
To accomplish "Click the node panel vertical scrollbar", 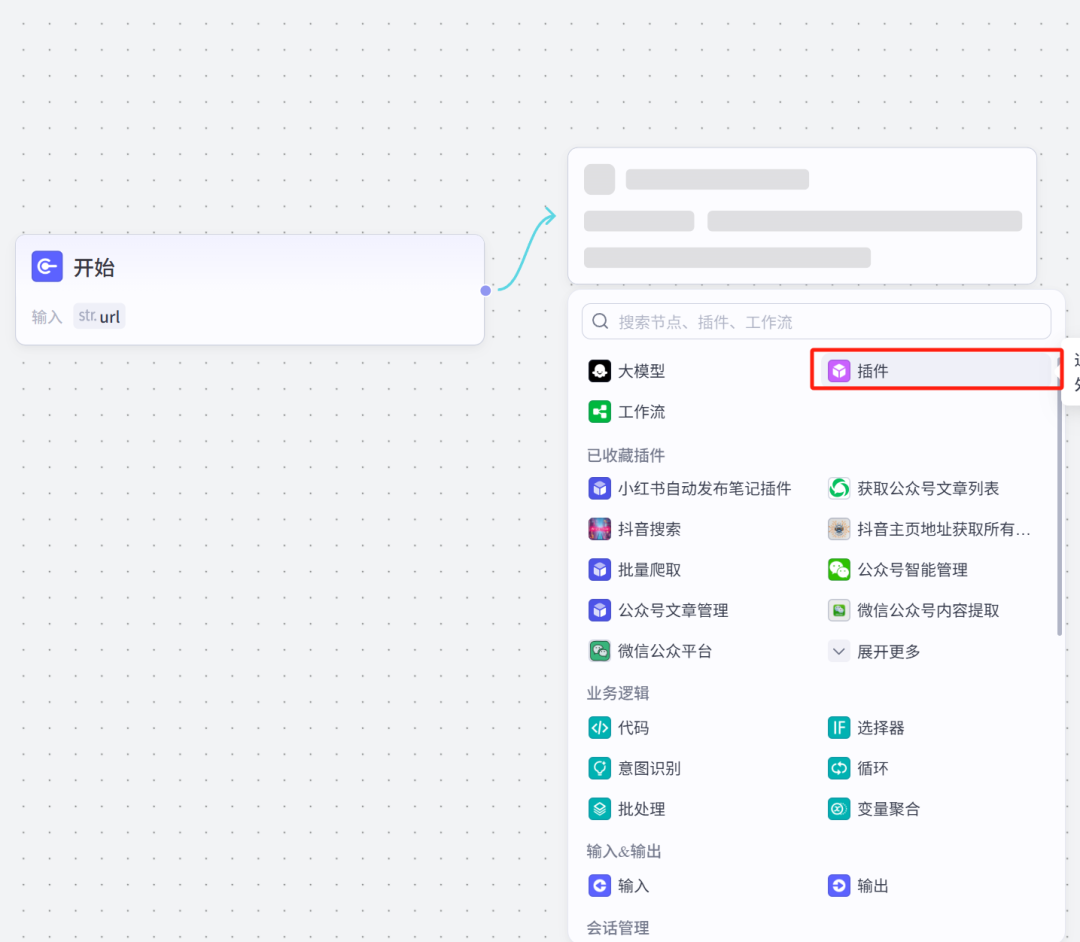I will pyautogui.click(x=1059, y=496).
